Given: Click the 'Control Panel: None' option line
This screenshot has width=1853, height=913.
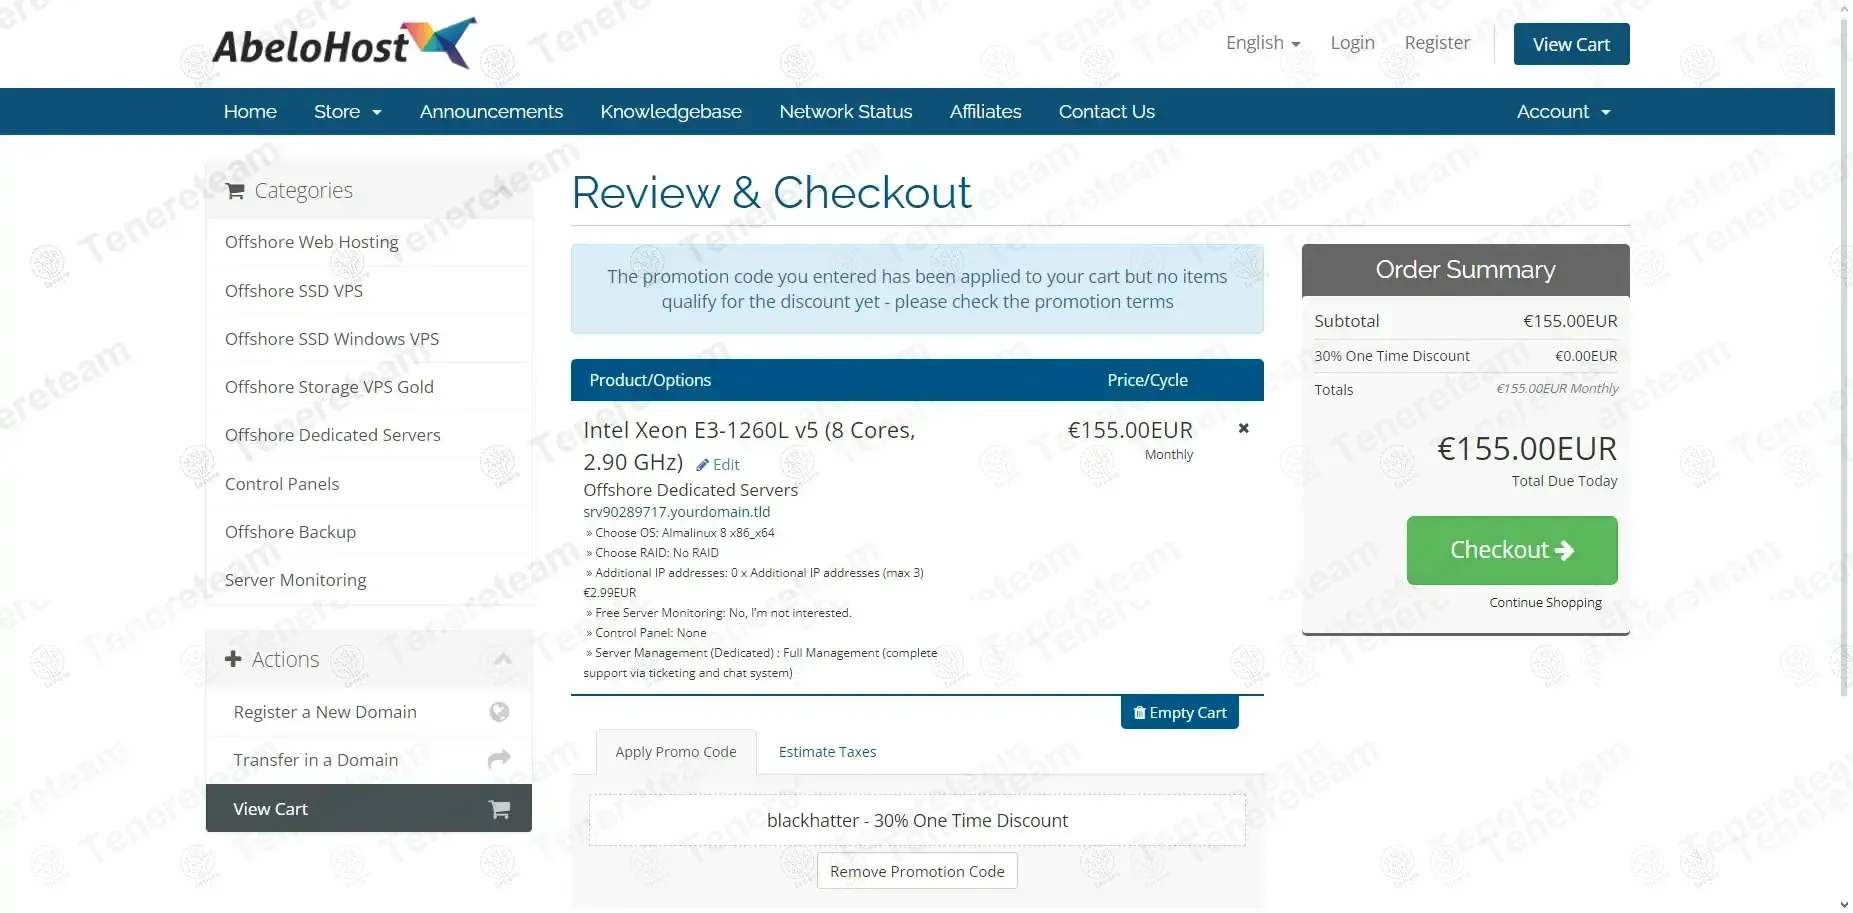Looking at the screenshot, I should pyautogui.click(x=646, y=633).
